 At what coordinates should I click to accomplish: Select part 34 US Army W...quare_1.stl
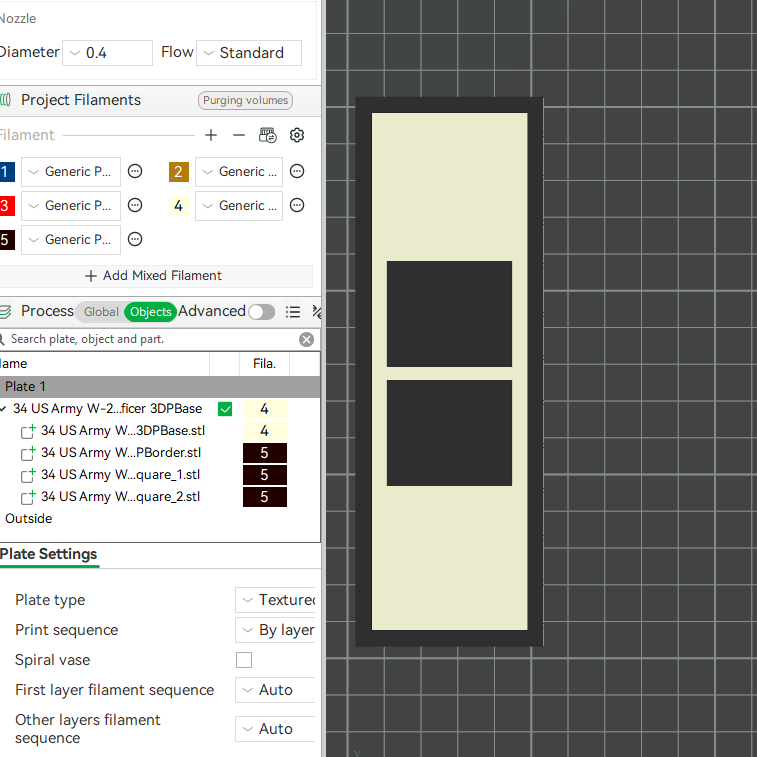point(120,475)
